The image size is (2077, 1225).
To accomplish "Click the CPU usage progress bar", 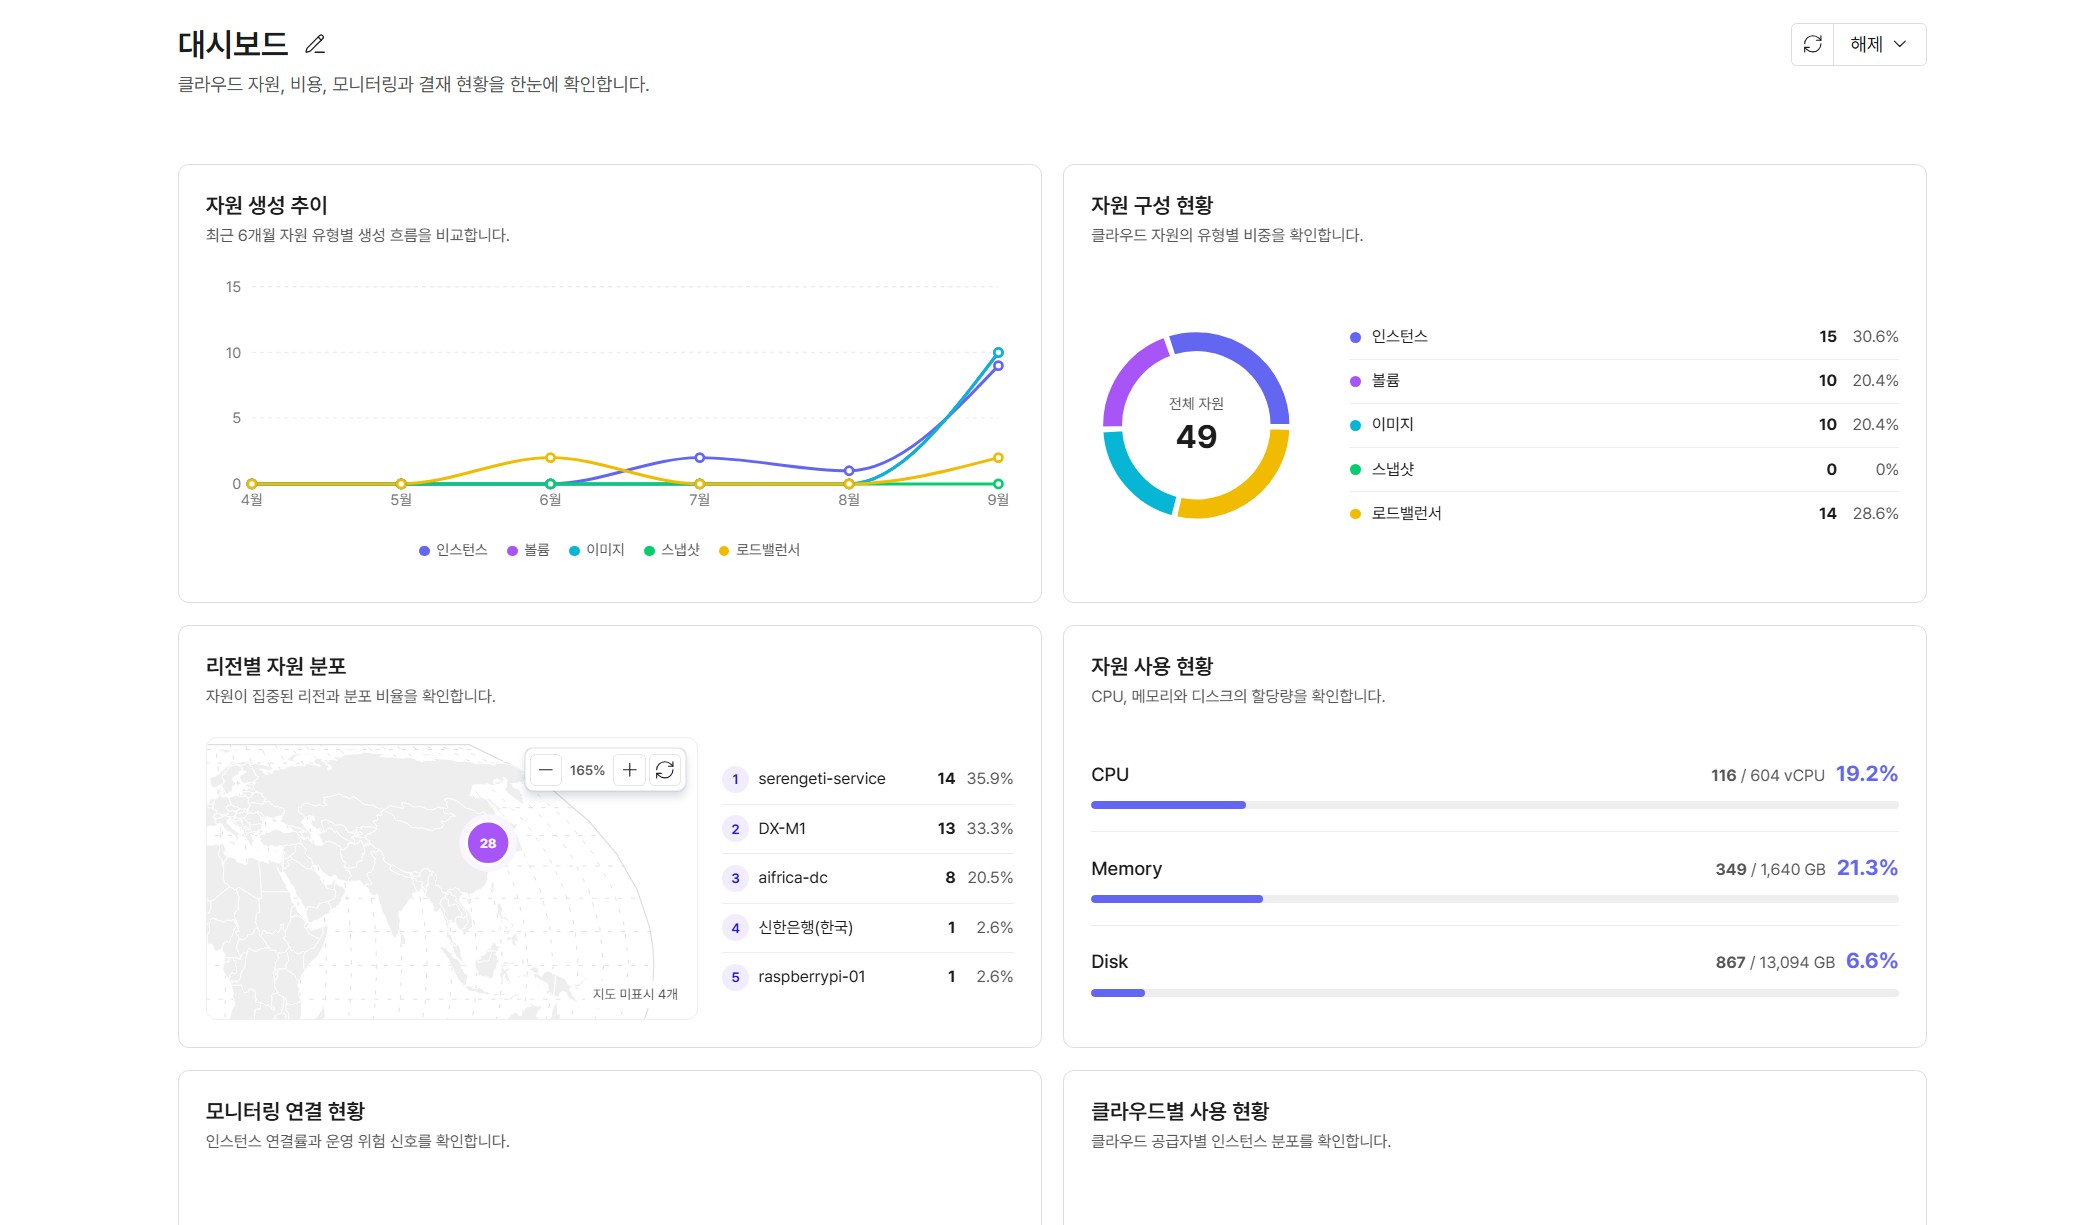I will coord(1494,805).
